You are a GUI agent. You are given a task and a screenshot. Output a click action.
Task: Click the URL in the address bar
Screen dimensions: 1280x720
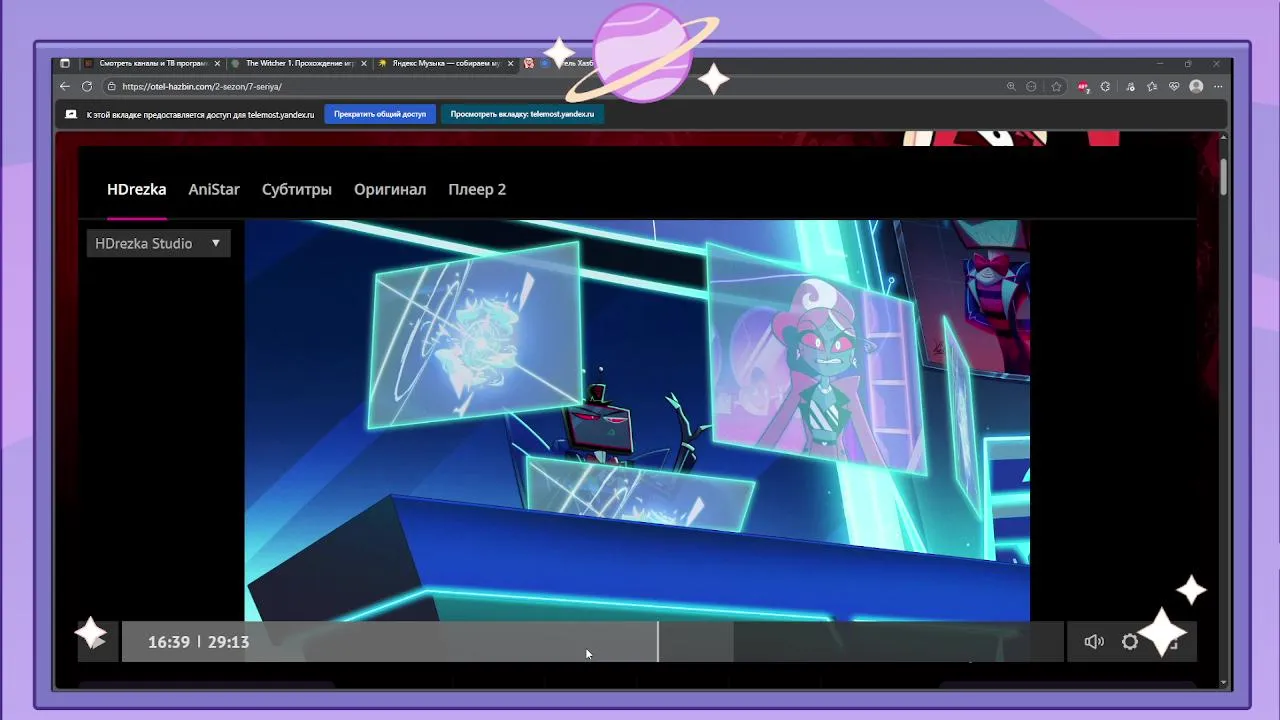[202, 87]
